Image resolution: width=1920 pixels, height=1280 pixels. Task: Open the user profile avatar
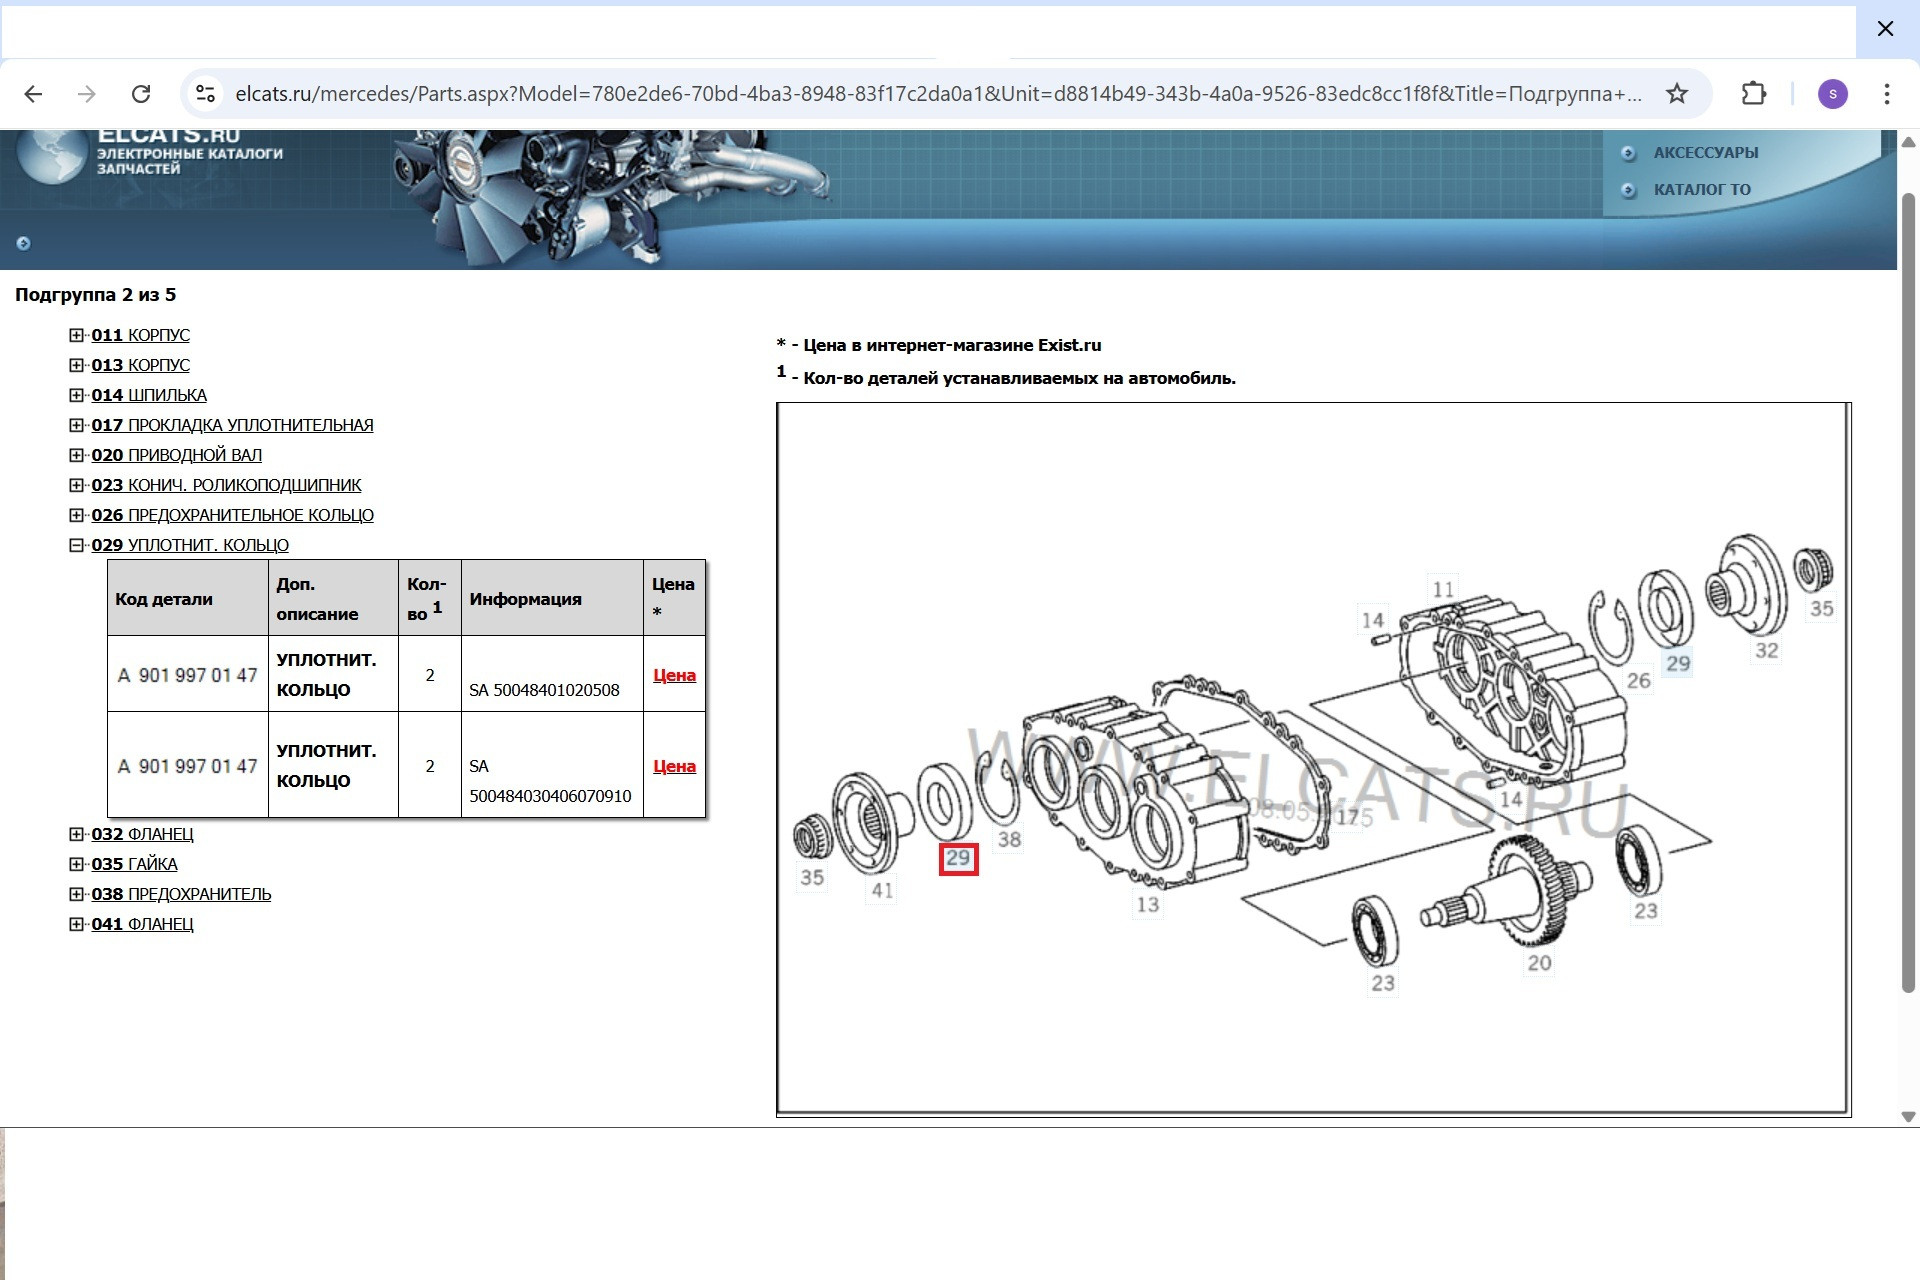click(x=1832, y=94)
